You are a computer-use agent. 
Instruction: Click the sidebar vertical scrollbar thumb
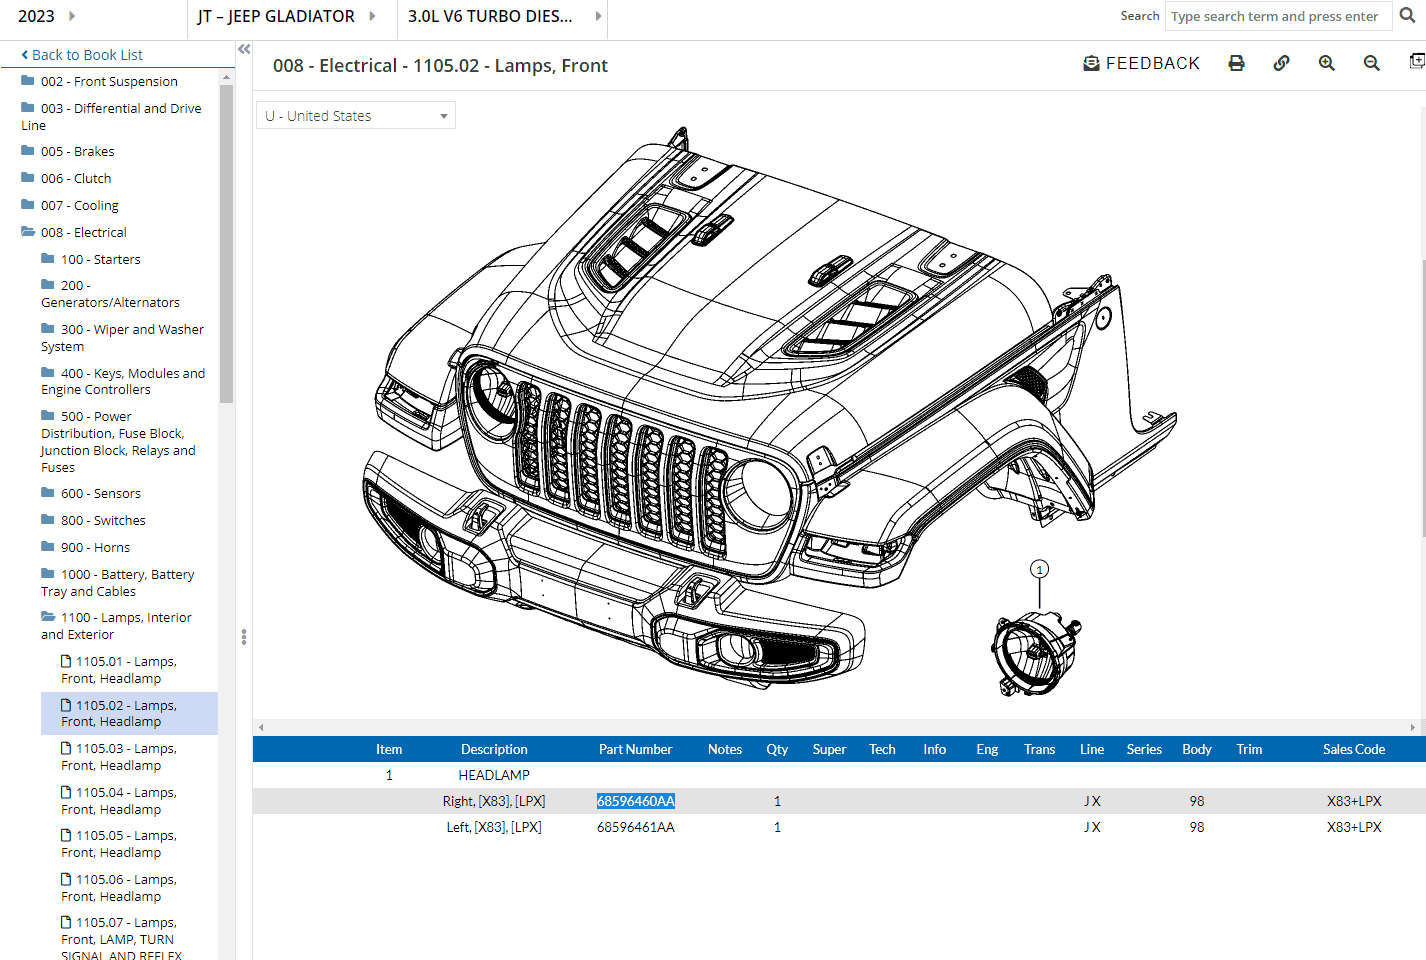[x=226, y=243]
